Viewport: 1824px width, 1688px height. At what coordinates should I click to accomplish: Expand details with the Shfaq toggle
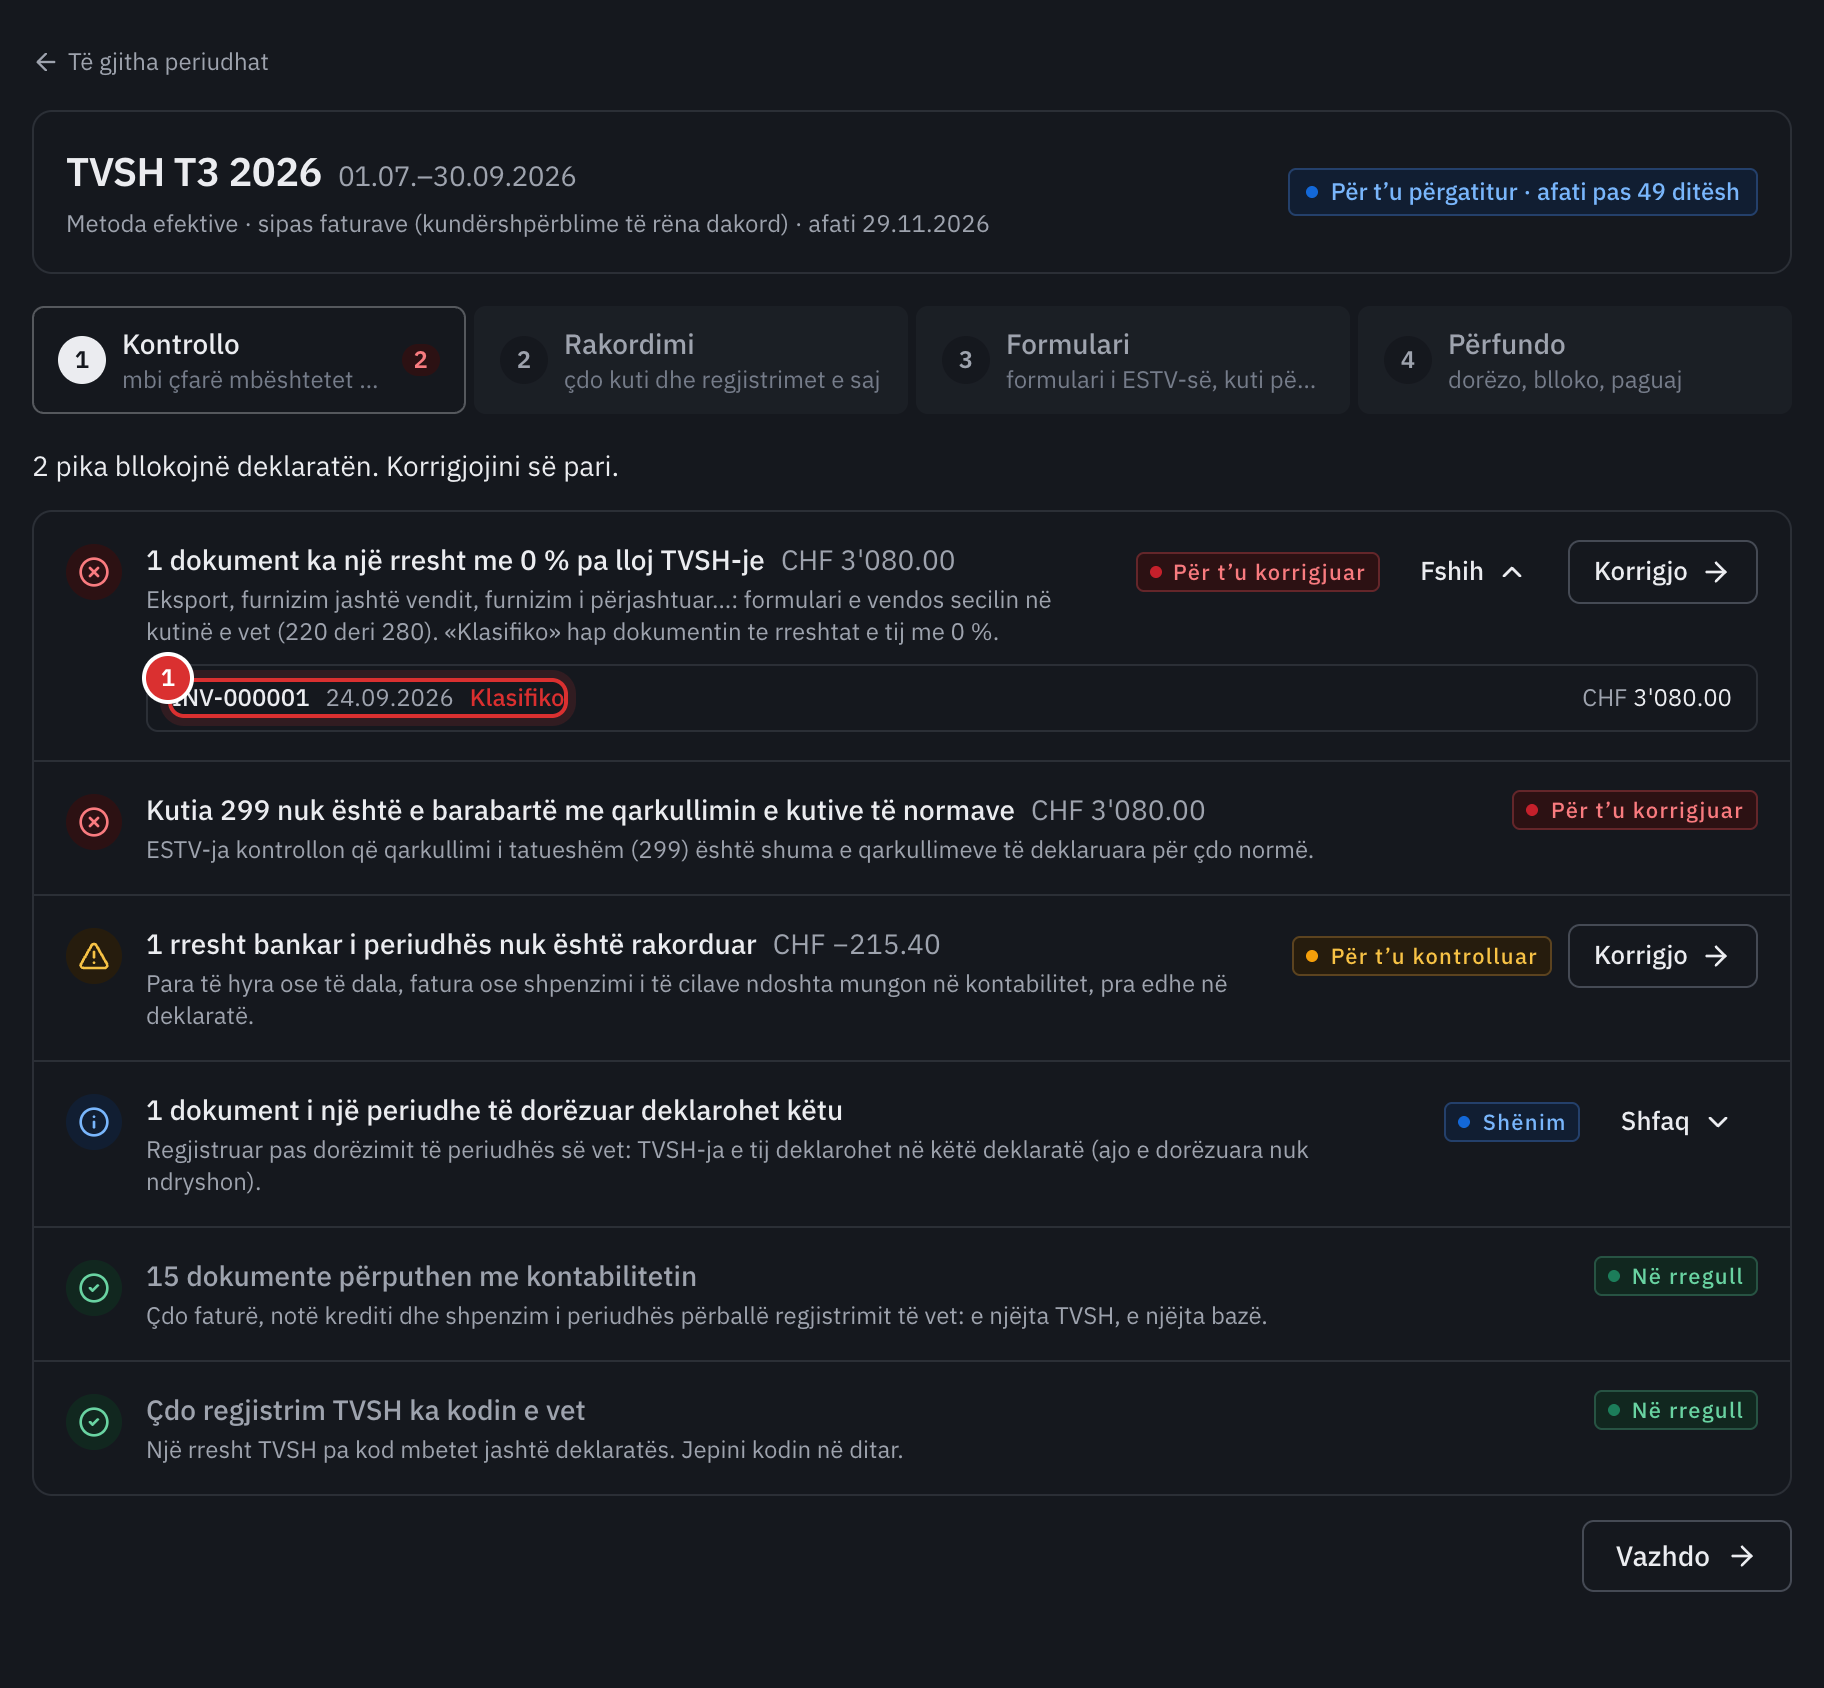1675,1122
